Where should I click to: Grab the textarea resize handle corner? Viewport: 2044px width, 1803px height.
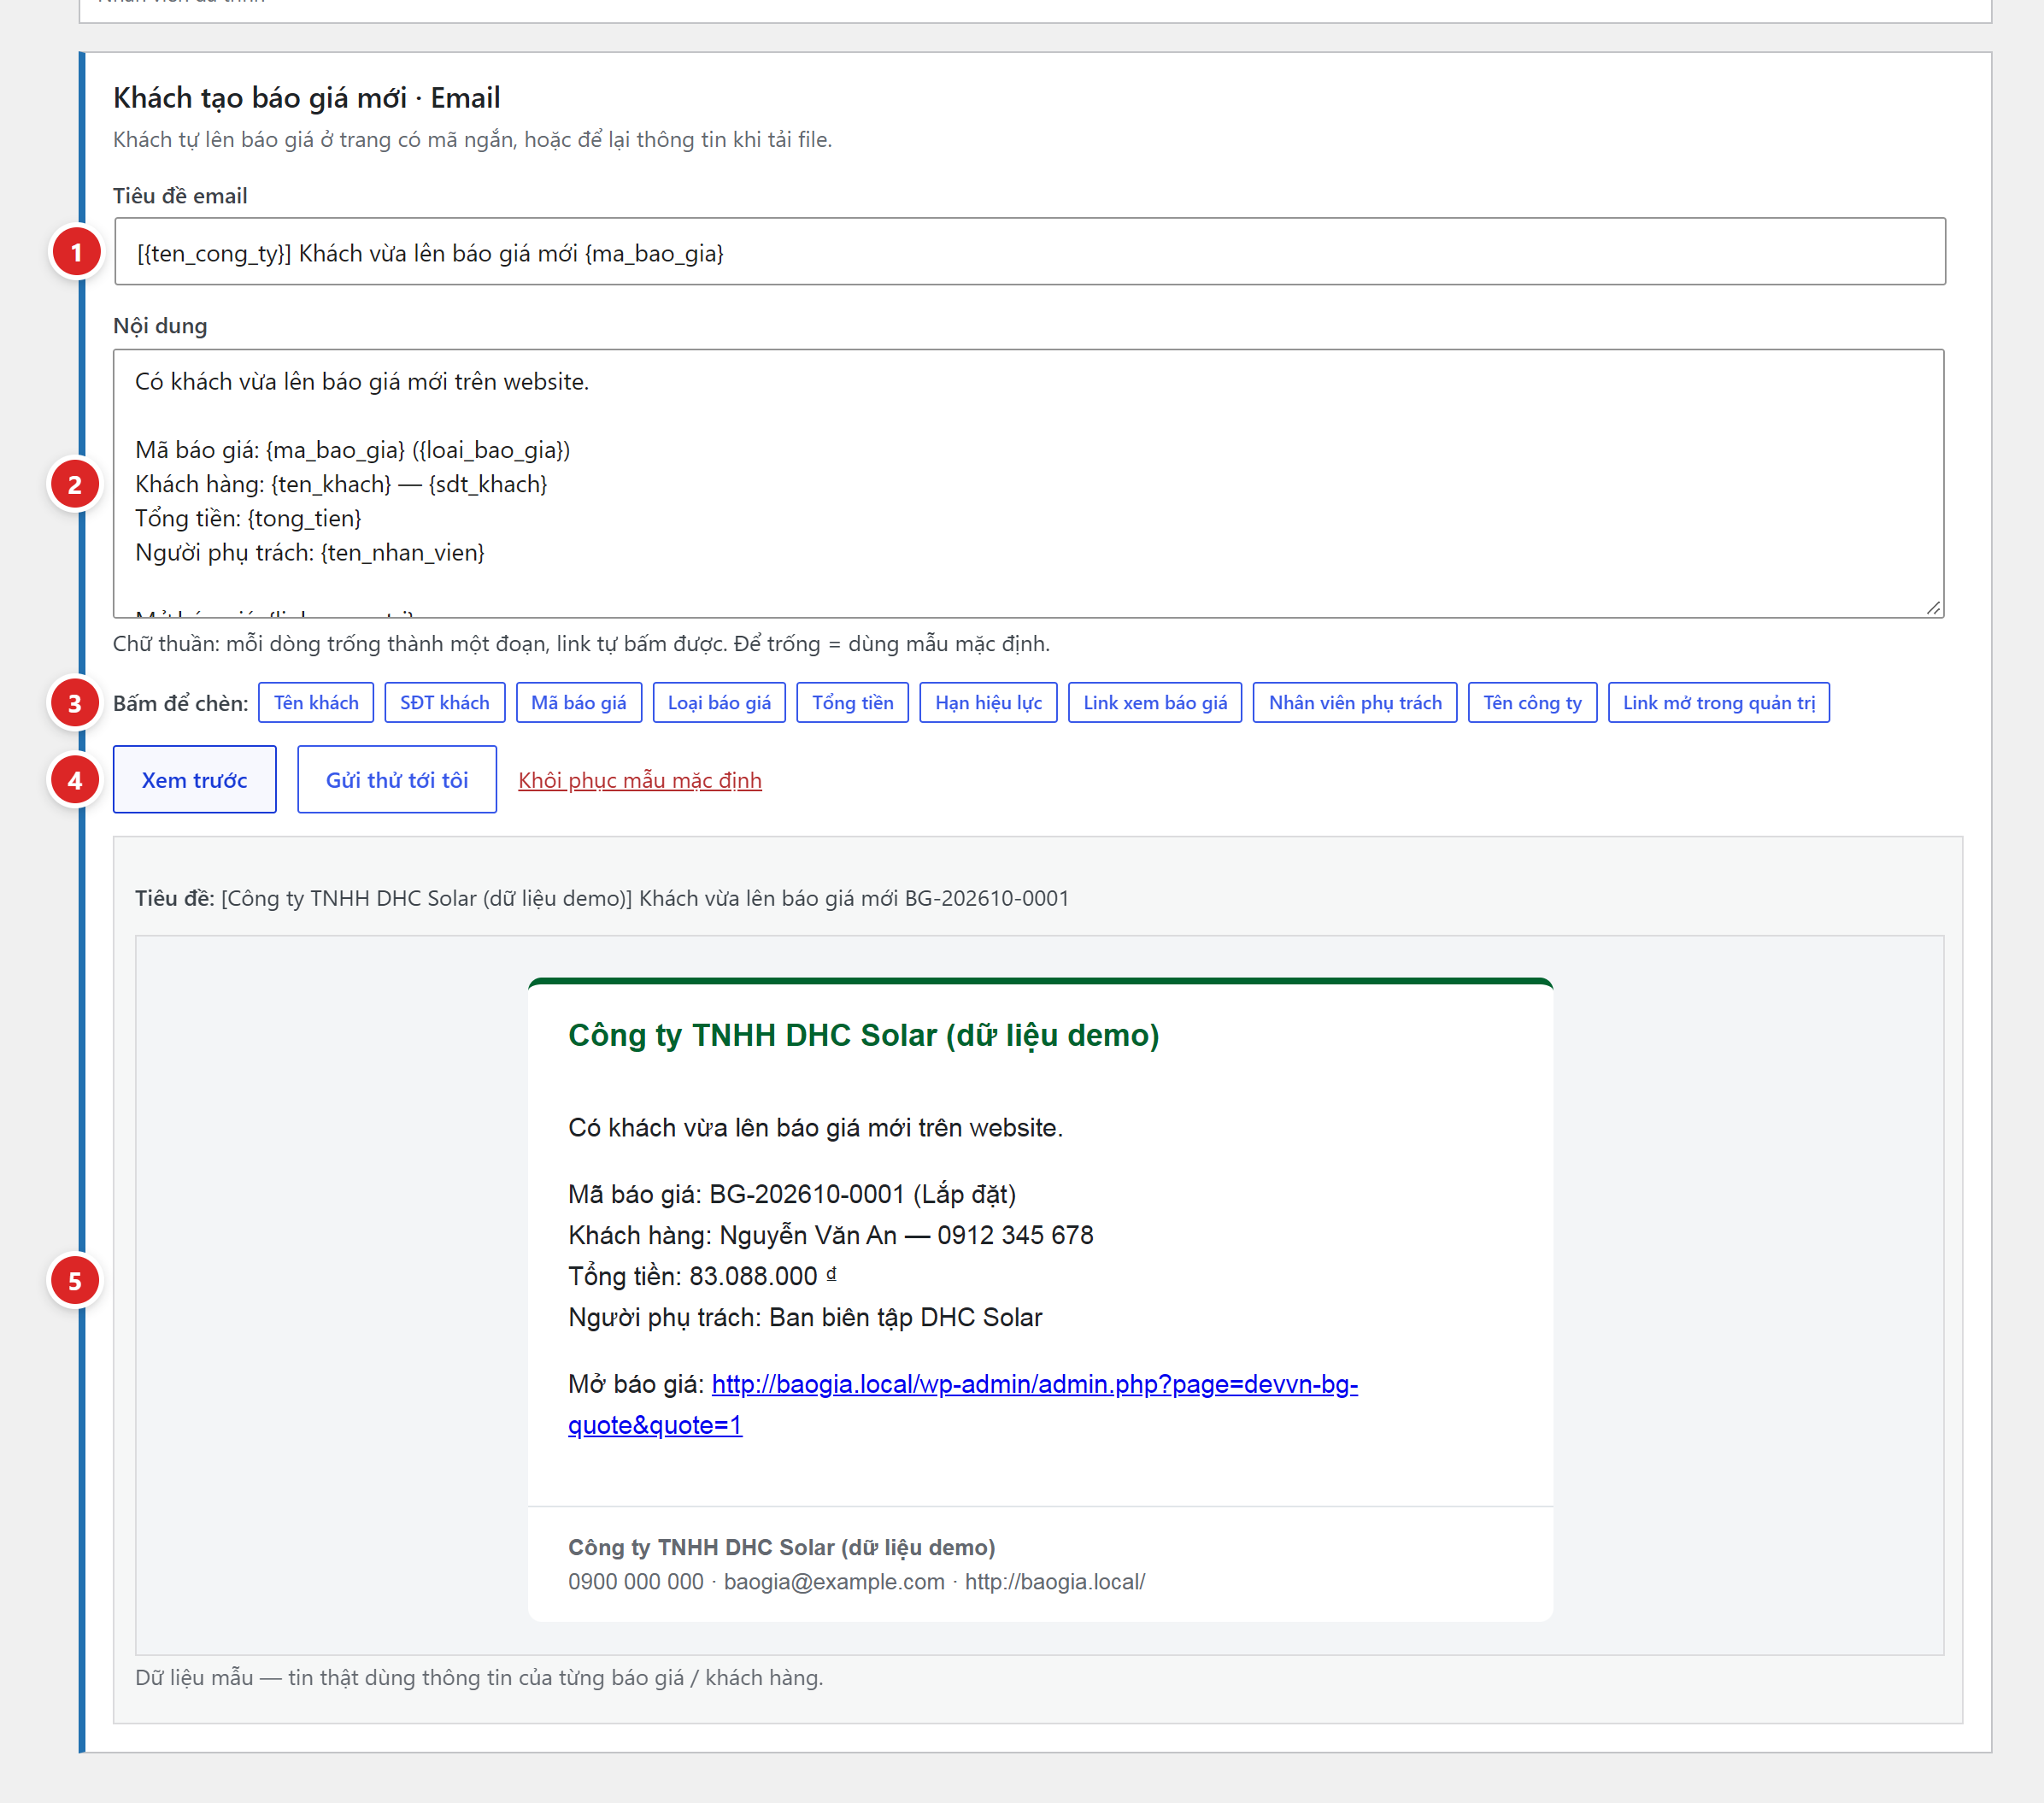pos(1933,608)
